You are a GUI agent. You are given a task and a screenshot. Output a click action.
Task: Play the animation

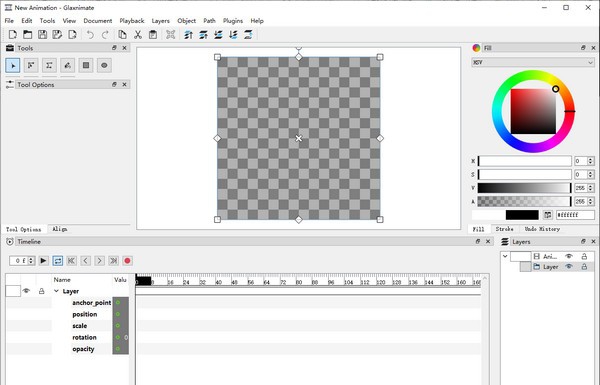coord(43,261)
